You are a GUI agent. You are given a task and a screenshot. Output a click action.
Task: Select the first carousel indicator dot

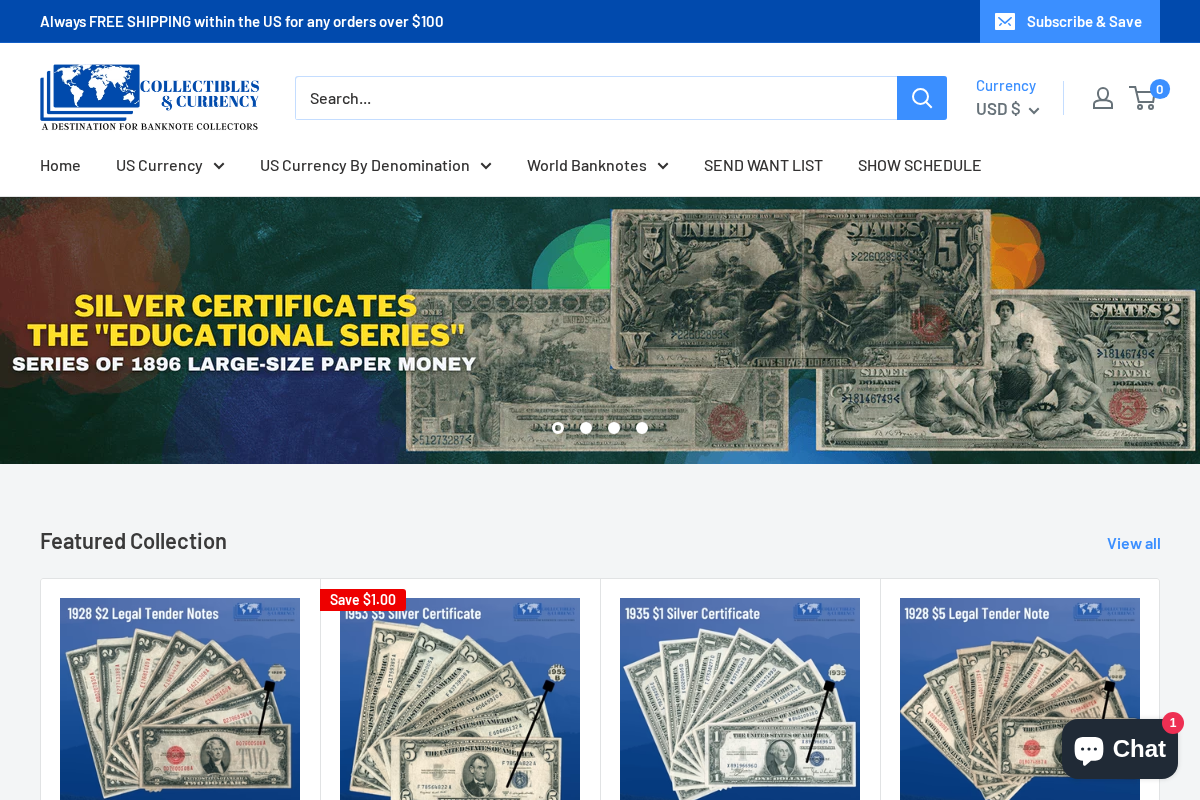(x=557, y=427)
